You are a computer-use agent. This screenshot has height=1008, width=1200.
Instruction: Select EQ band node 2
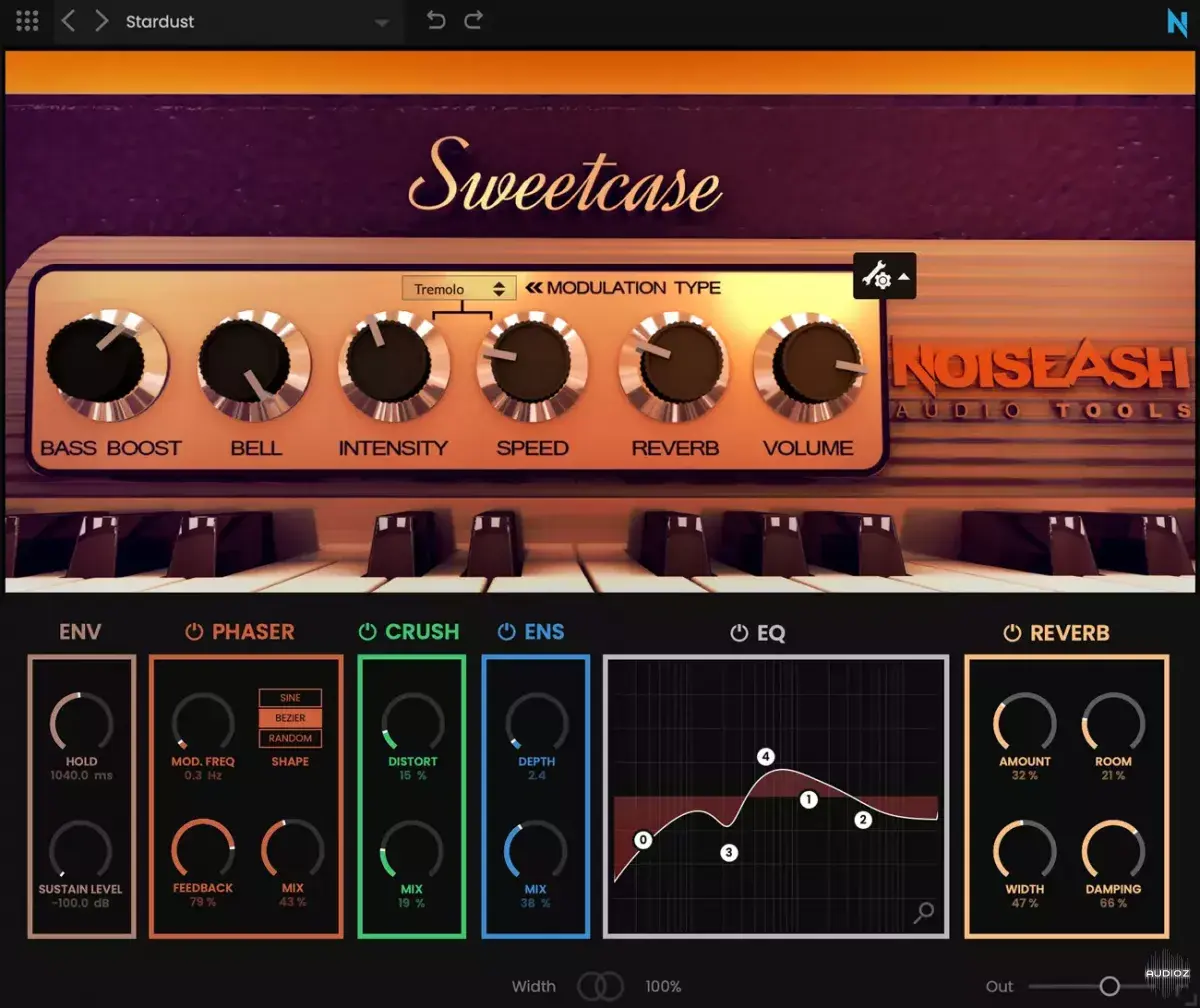[x=863, y=820]
